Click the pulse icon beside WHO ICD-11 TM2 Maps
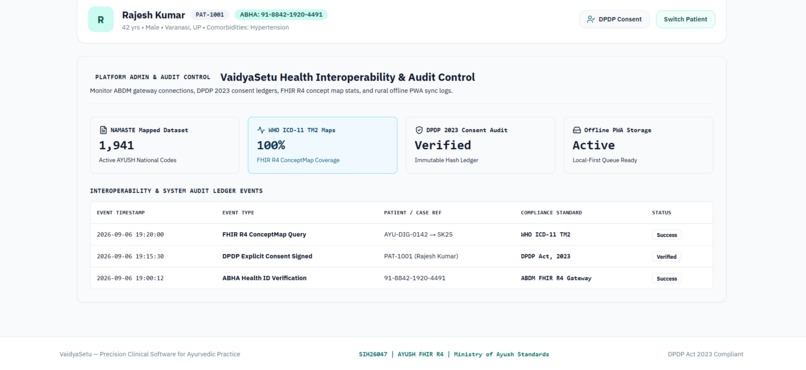 pos(261,130)
